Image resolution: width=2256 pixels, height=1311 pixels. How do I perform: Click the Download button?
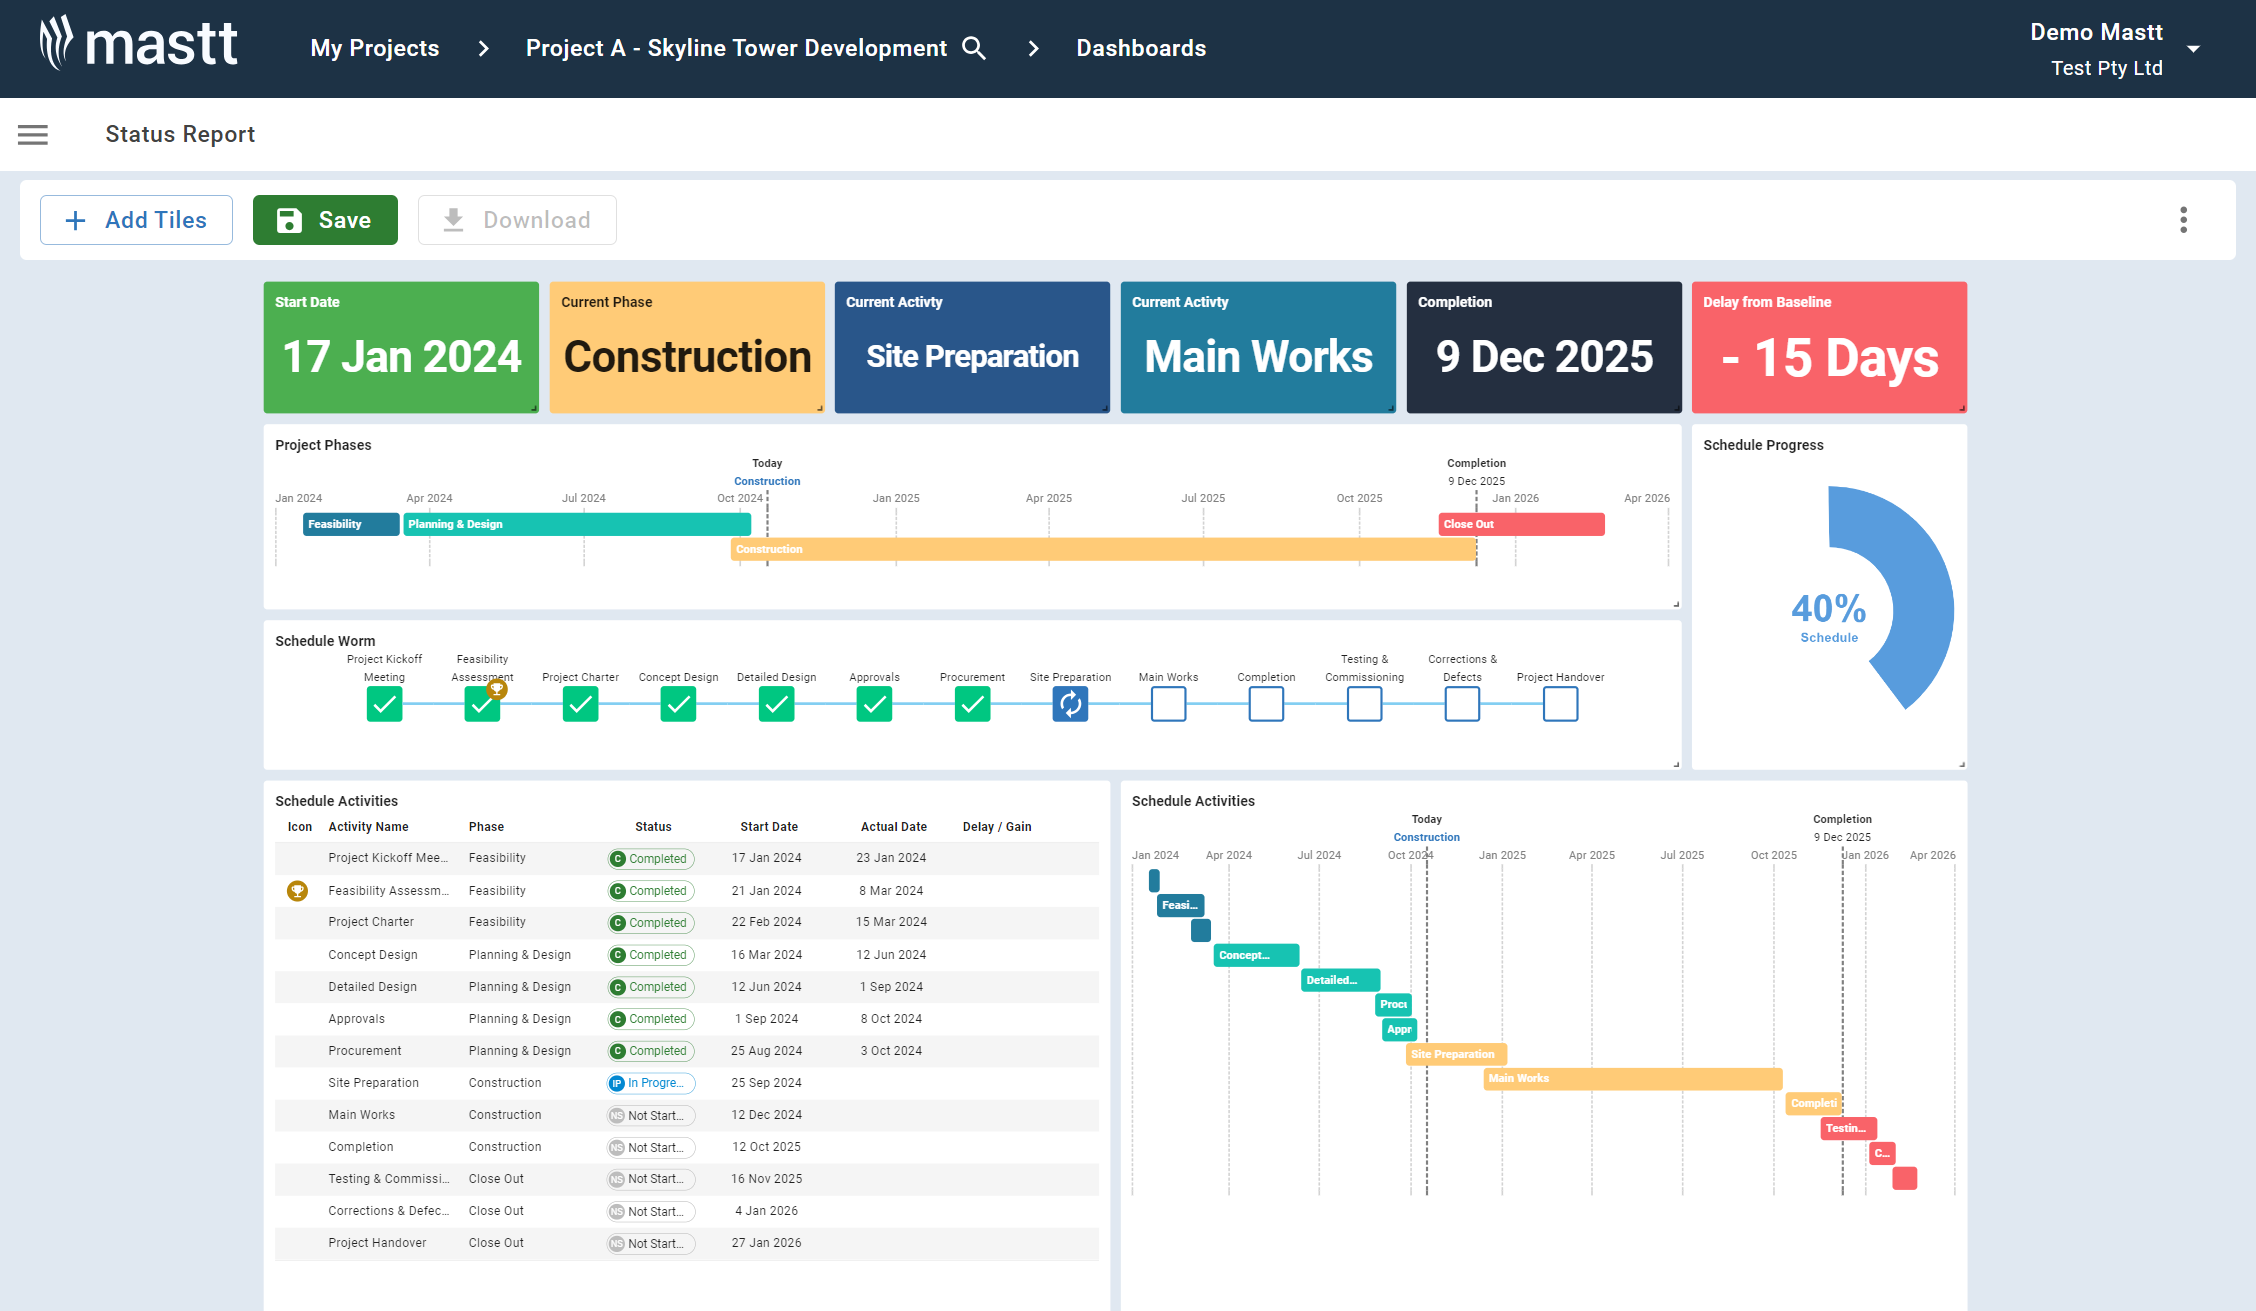pyautogui.click(x=517, y=220)
